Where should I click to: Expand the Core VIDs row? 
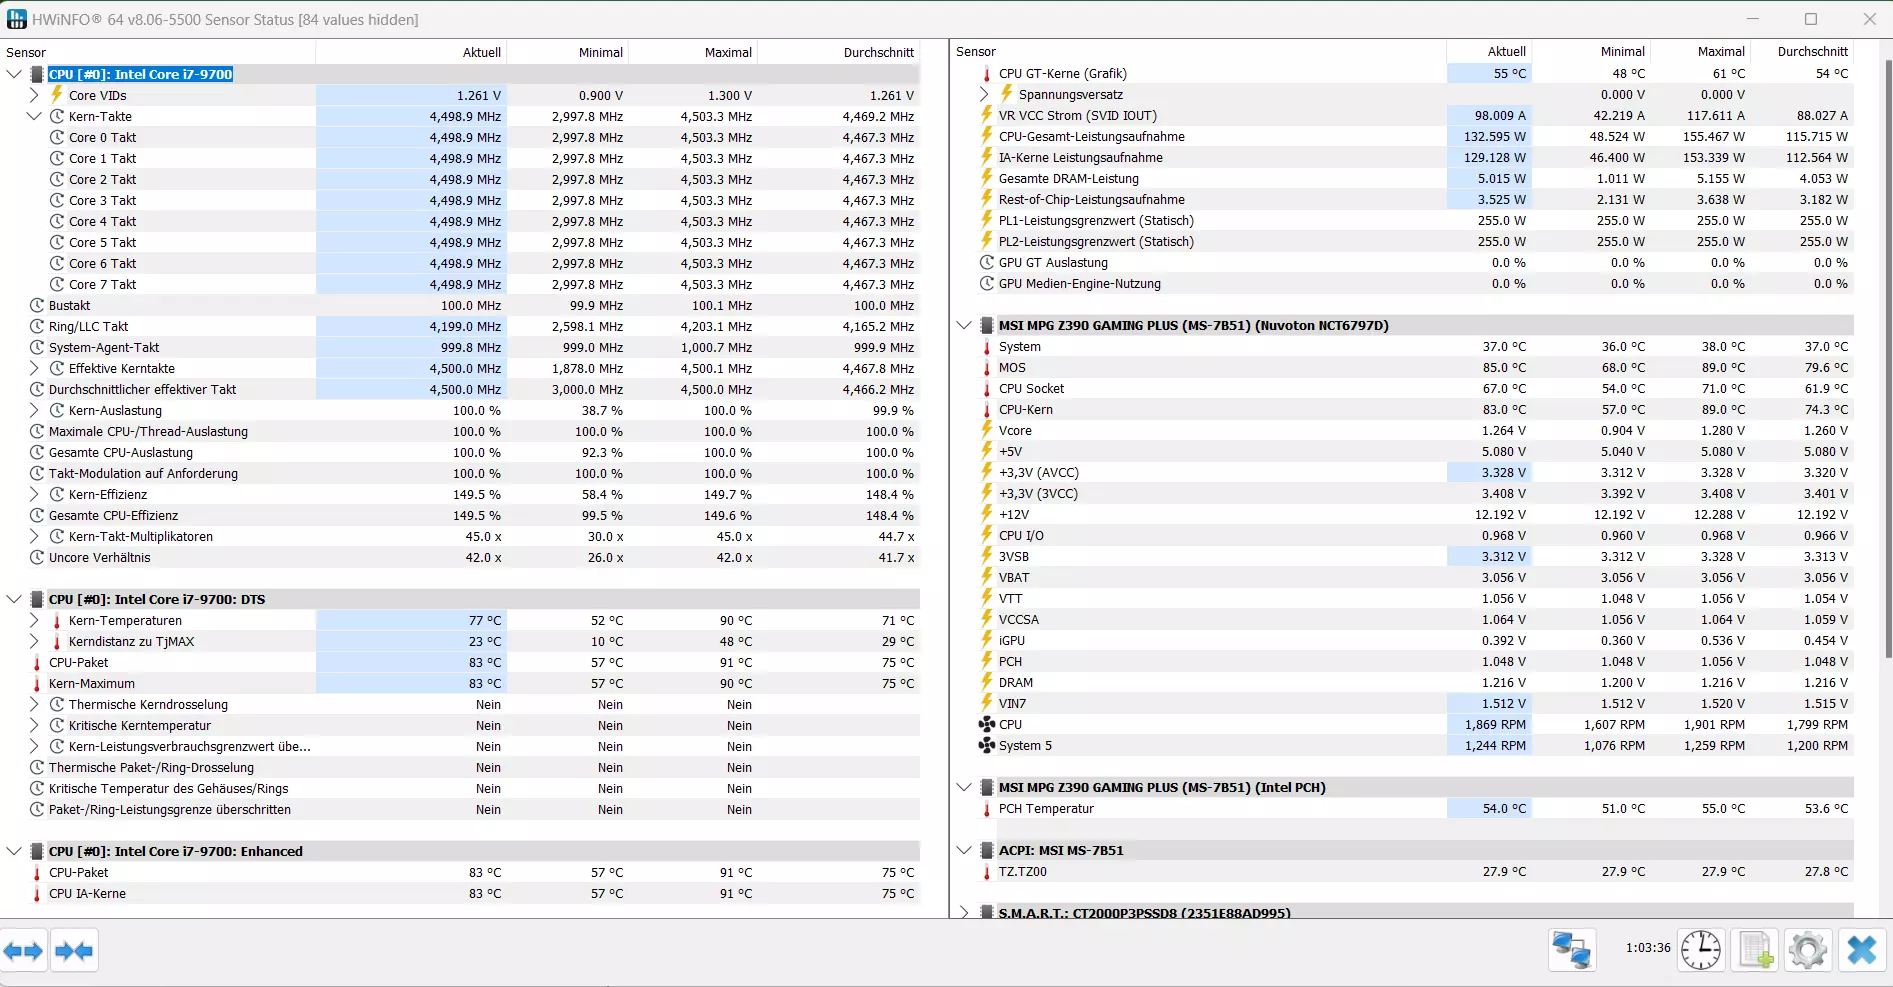[x=34, y=95]
